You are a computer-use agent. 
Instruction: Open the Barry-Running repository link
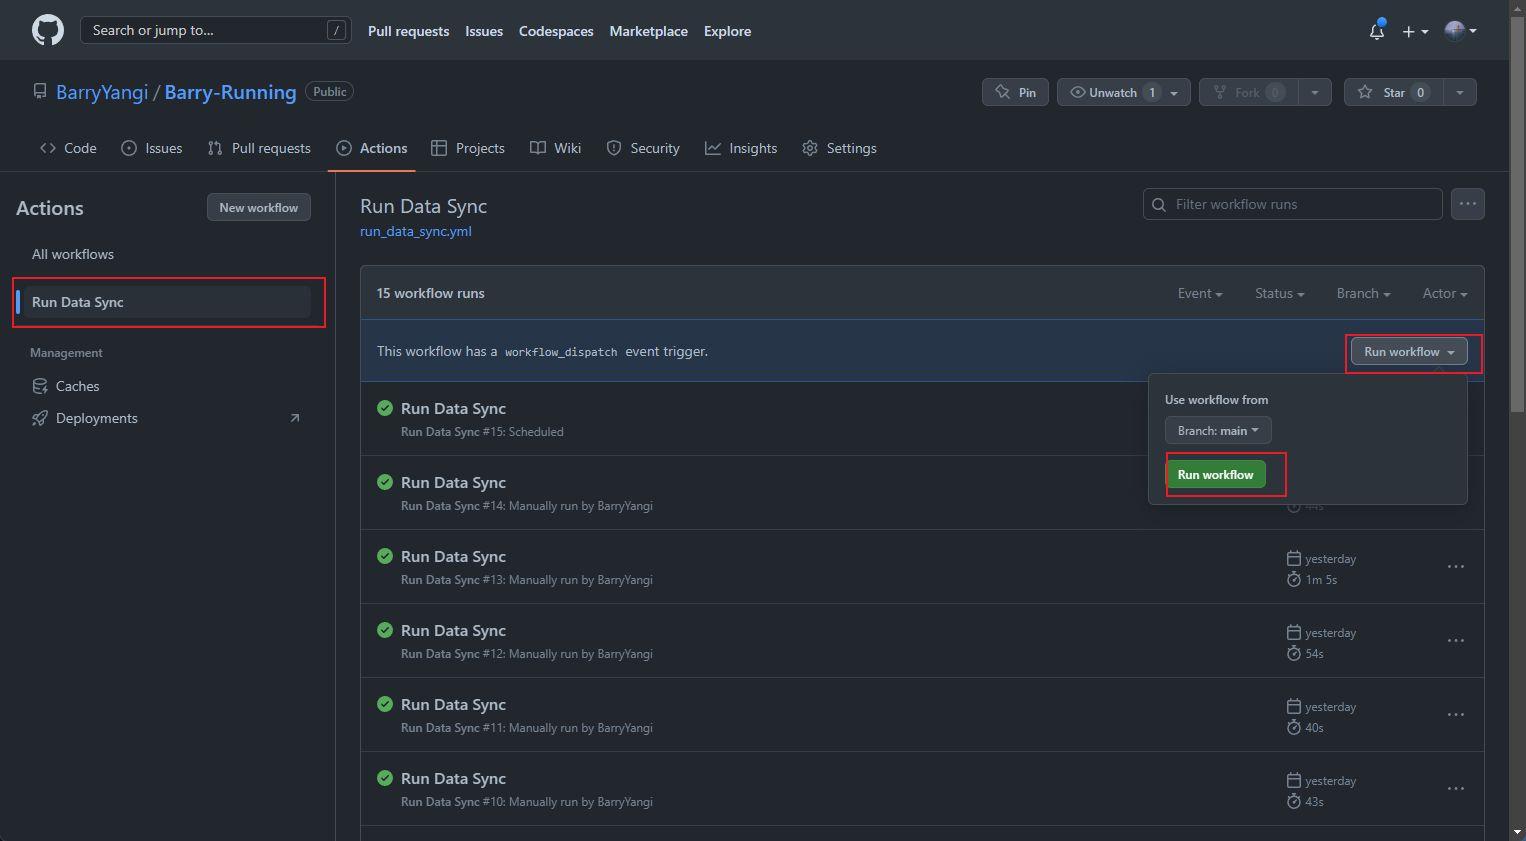click(230, 92)
